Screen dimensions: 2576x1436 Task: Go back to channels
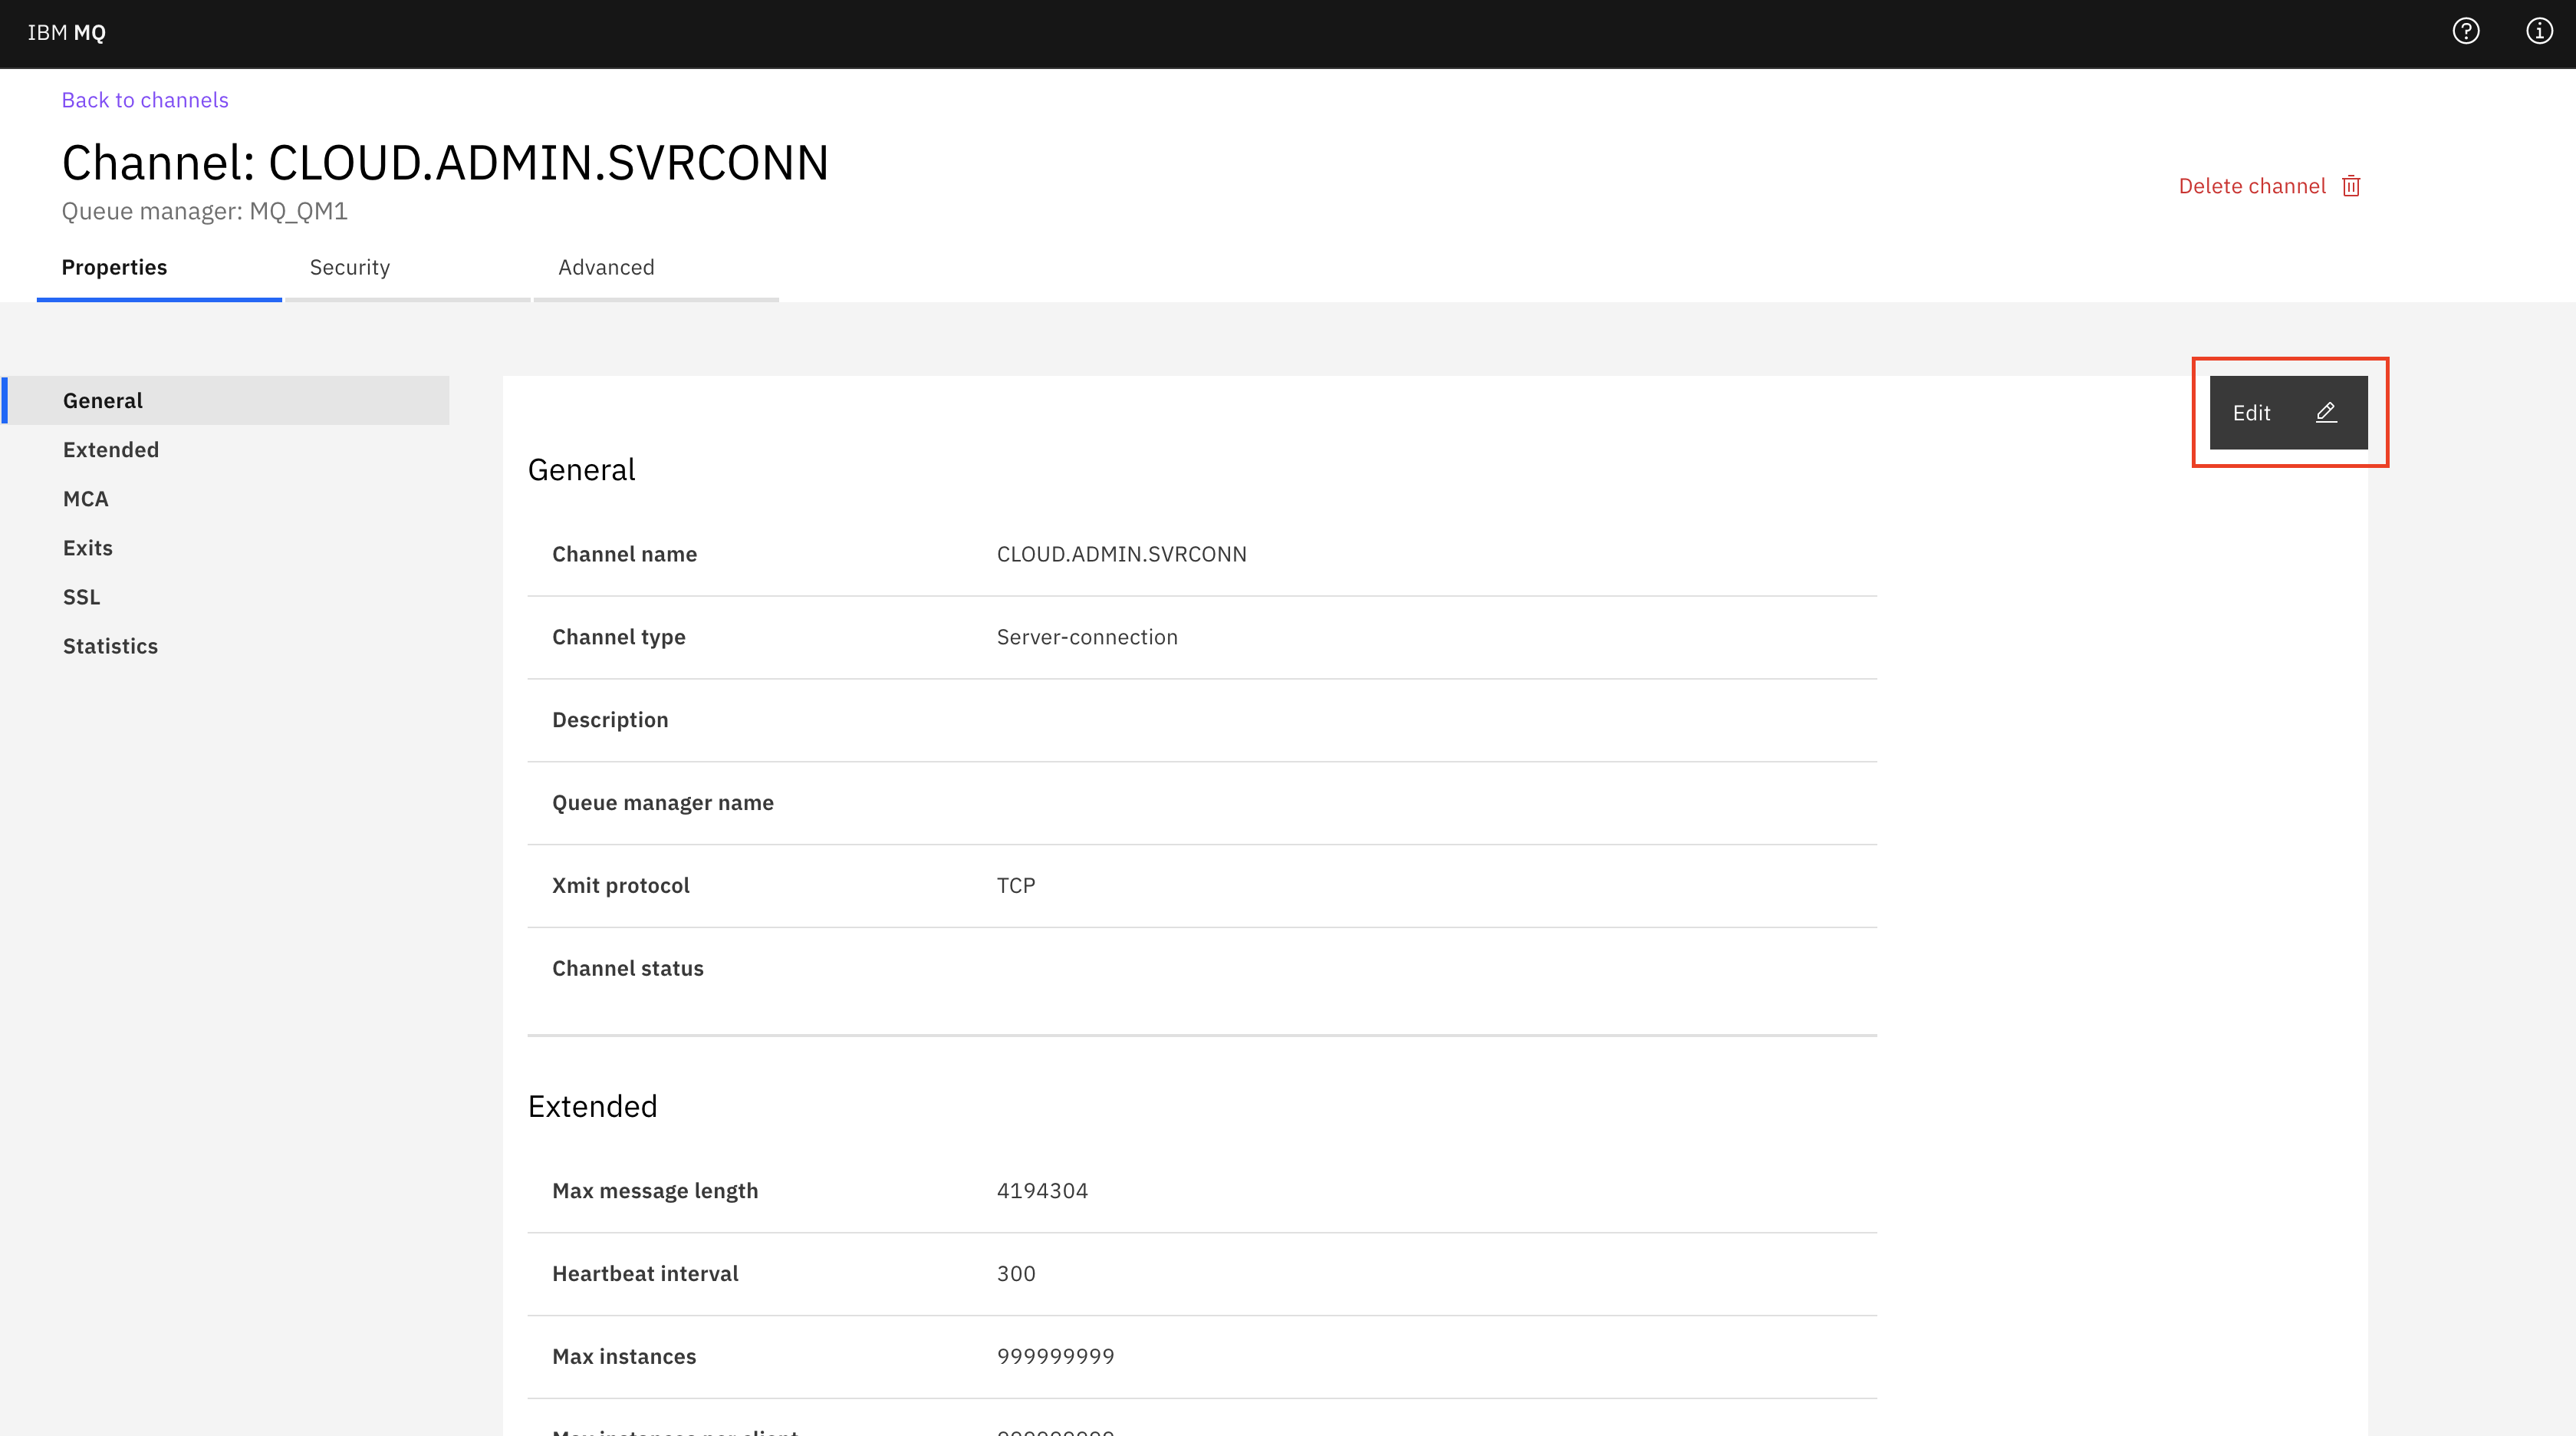tap(145, 100)
